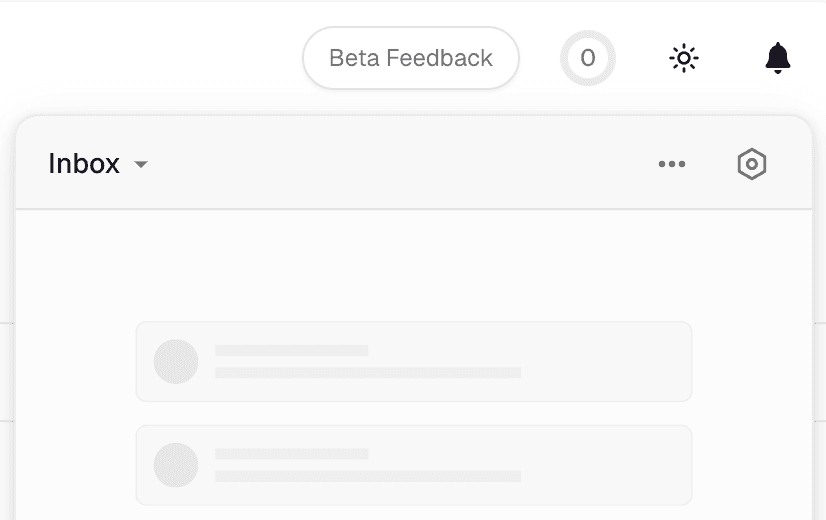The width and height of the screenshot is (826, 520).
Task: Click the long text line in second card
Action: click(368, 477)
